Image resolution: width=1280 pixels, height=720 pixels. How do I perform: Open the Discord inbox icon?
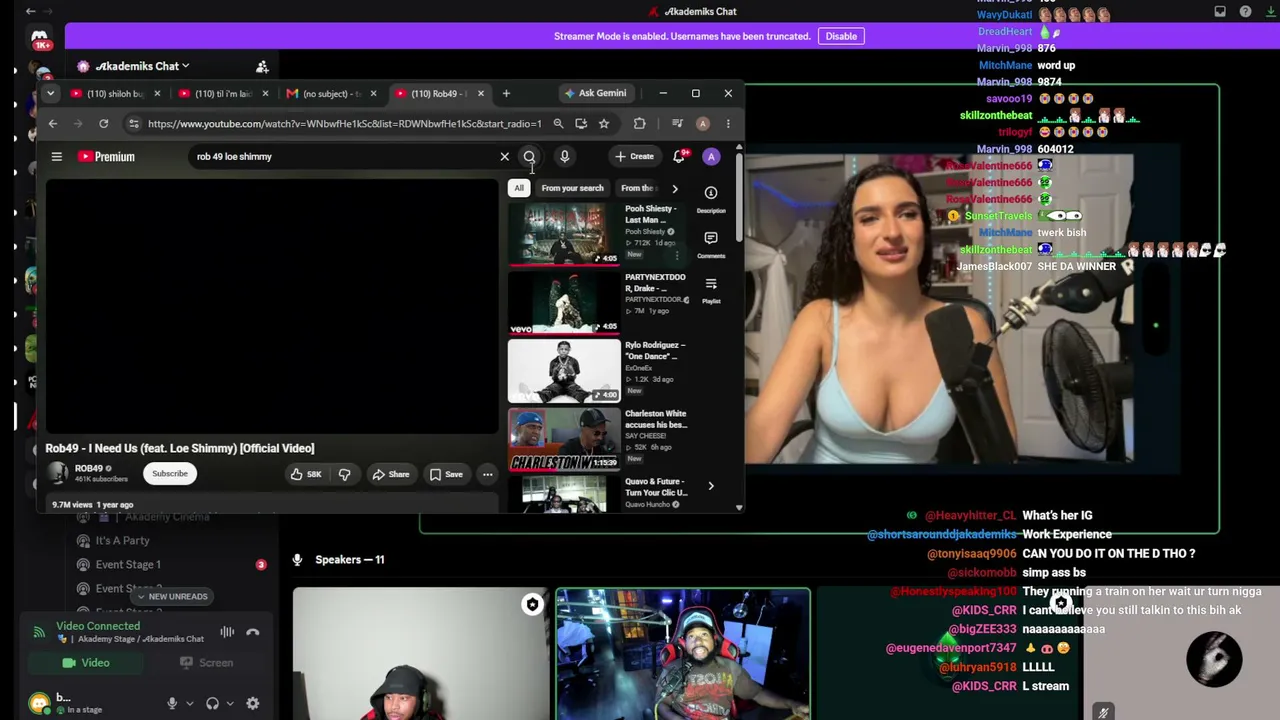pyautogui.click(x=1220, y=12)
